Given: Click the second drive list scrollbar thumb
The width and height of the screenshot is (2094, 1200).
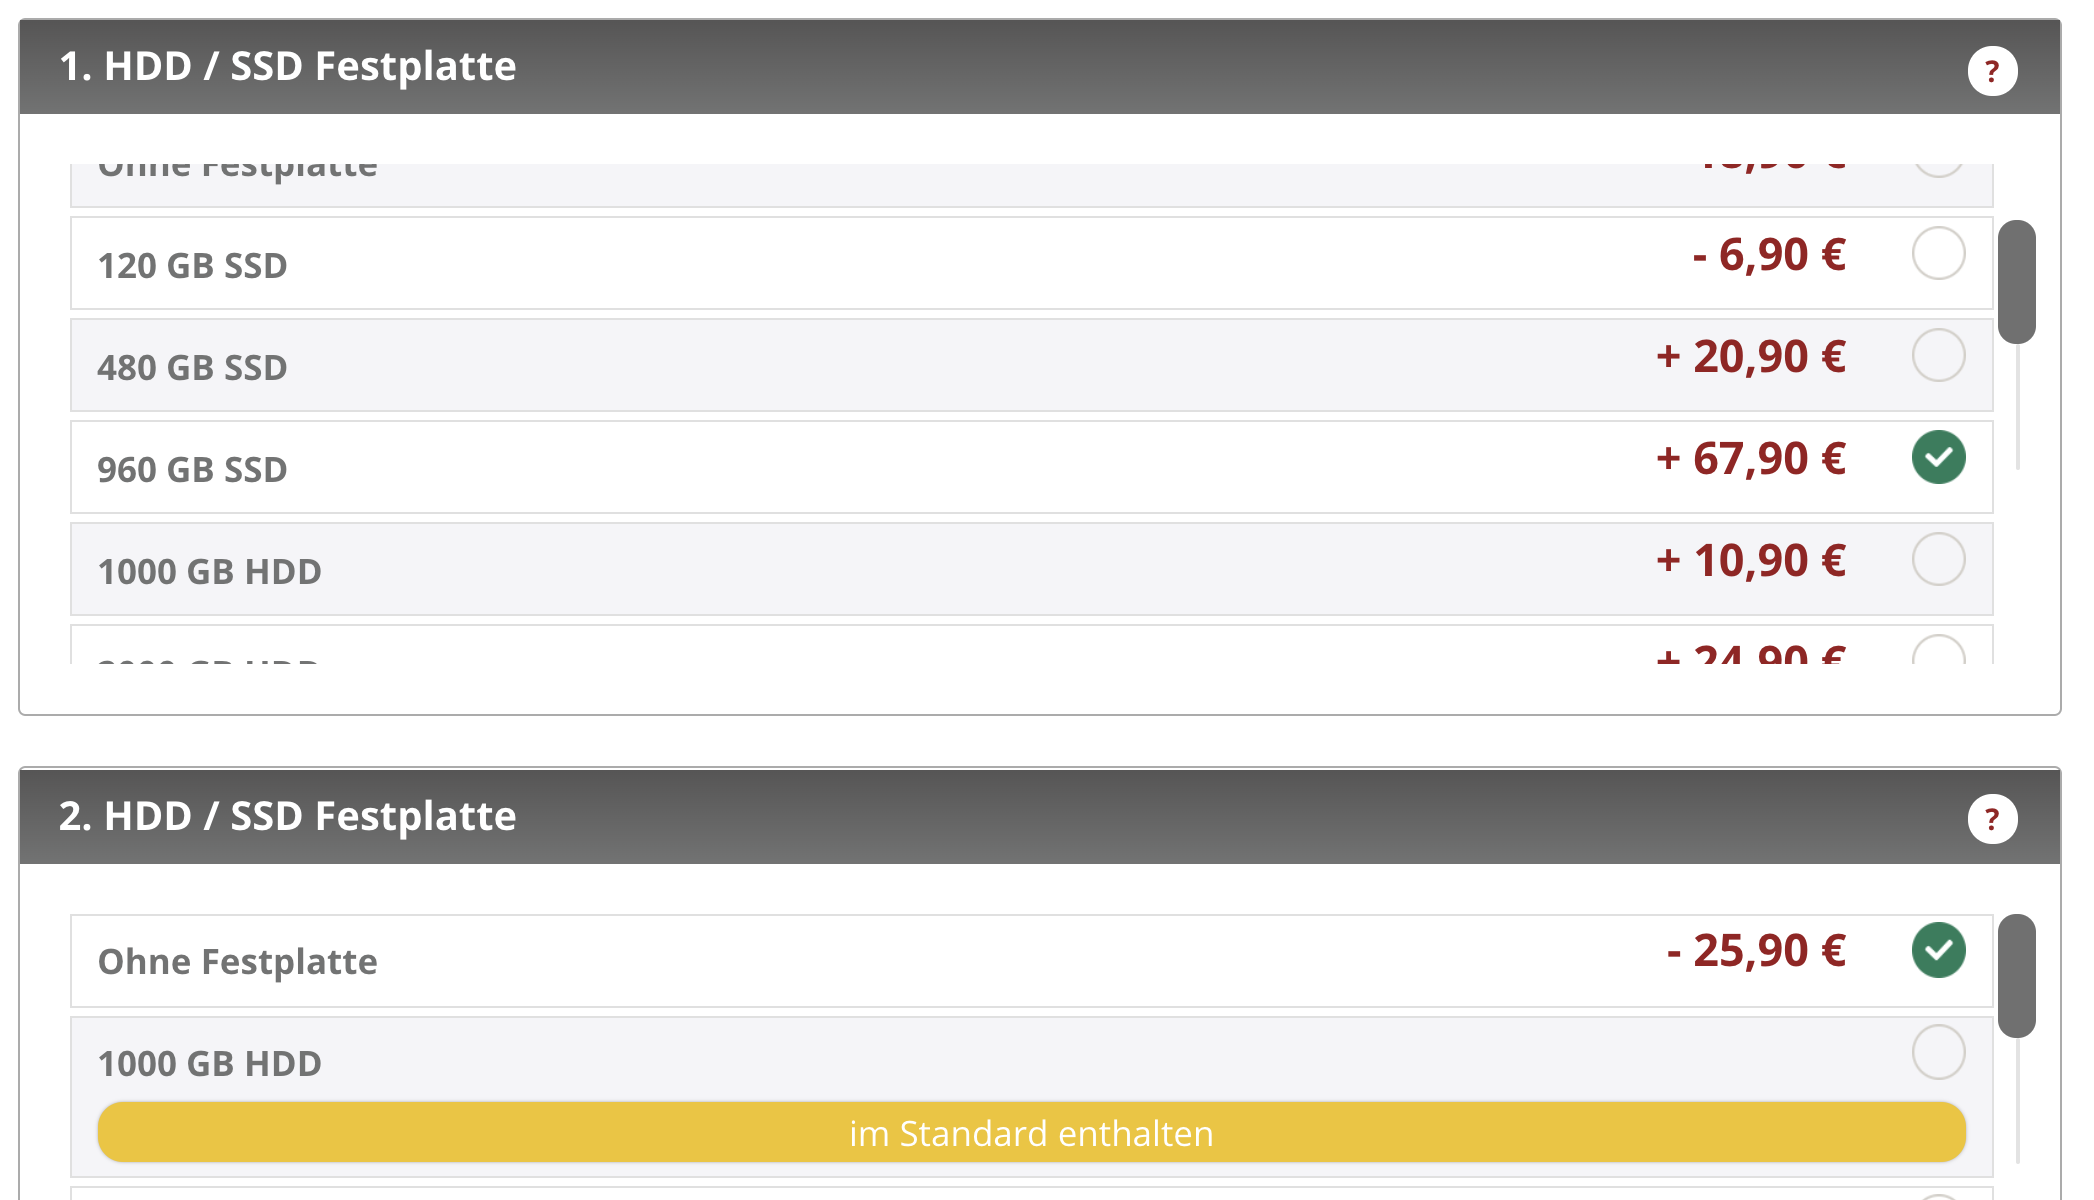Looking at the screenshot, I should point(2016,976).
